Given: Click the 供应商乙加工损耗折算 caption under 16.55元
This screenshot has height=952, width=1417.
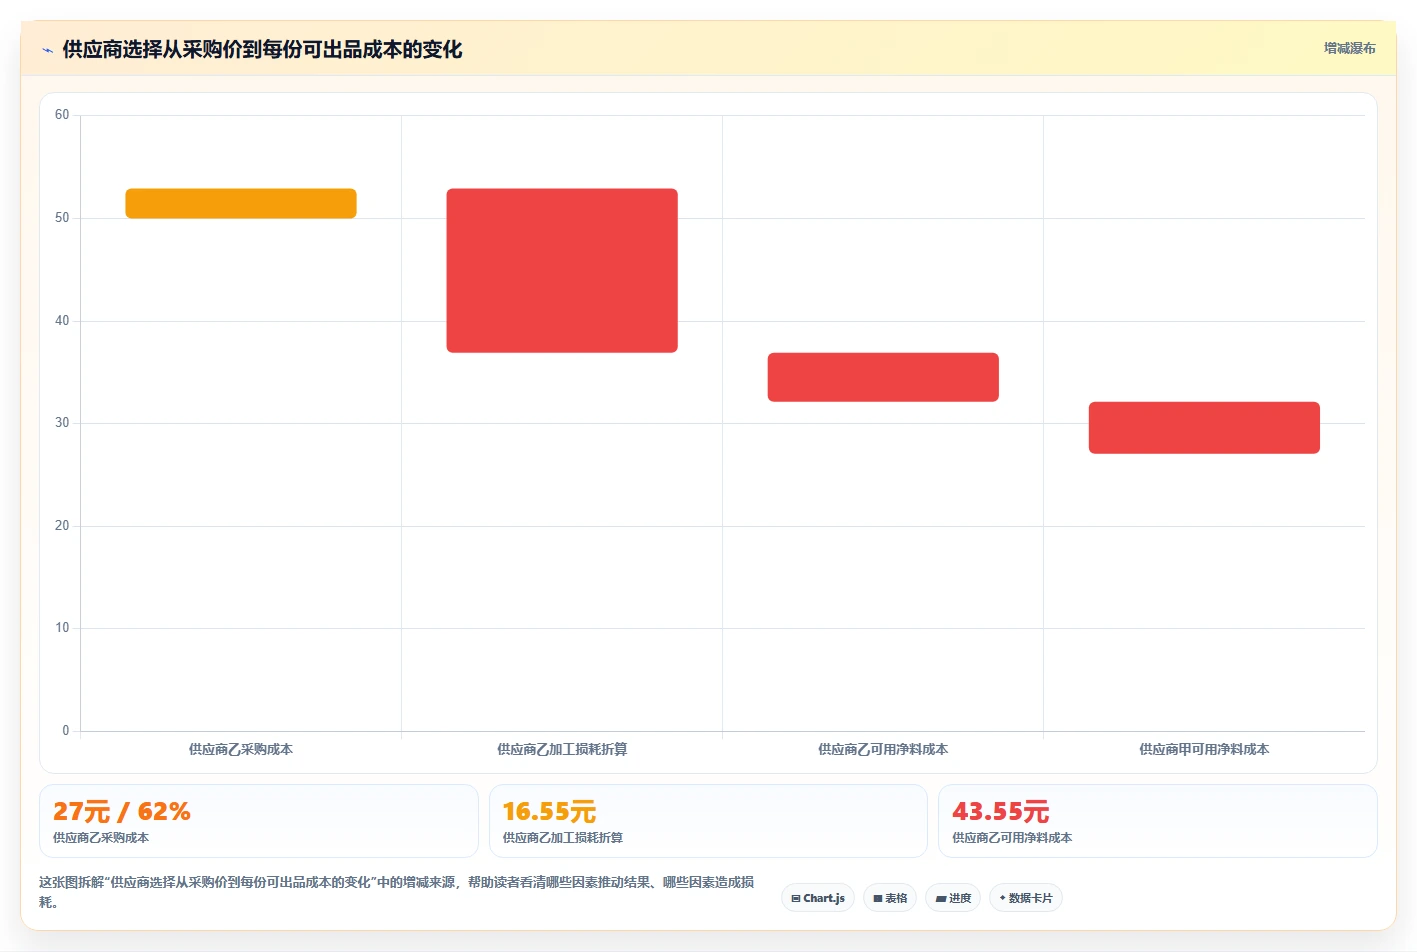Looking at the screenshot, I should (x=563, y=838).
